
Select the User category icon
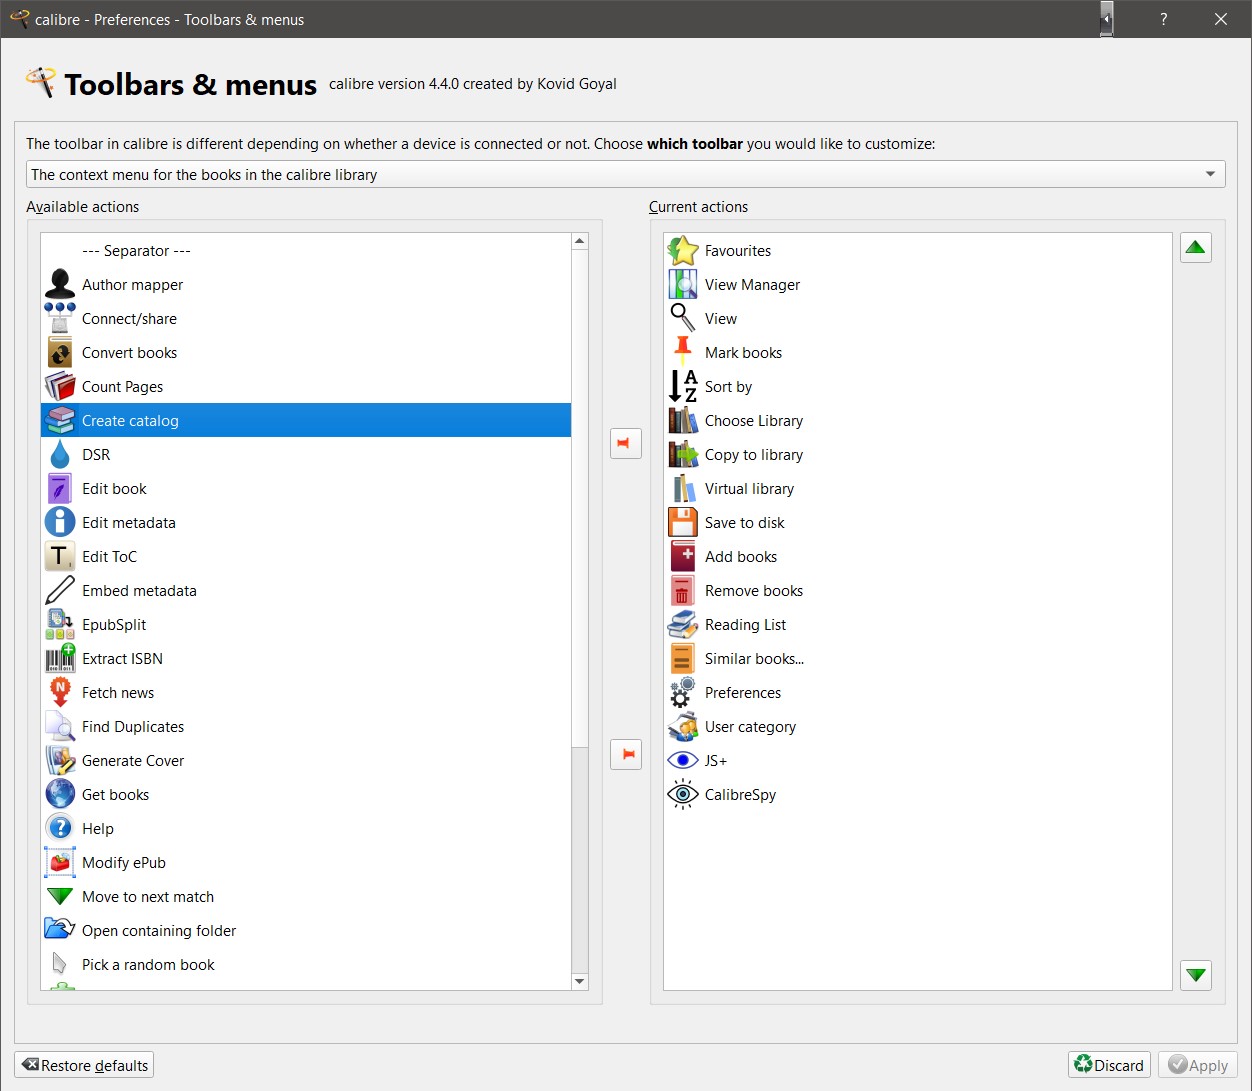click(683, 726)
